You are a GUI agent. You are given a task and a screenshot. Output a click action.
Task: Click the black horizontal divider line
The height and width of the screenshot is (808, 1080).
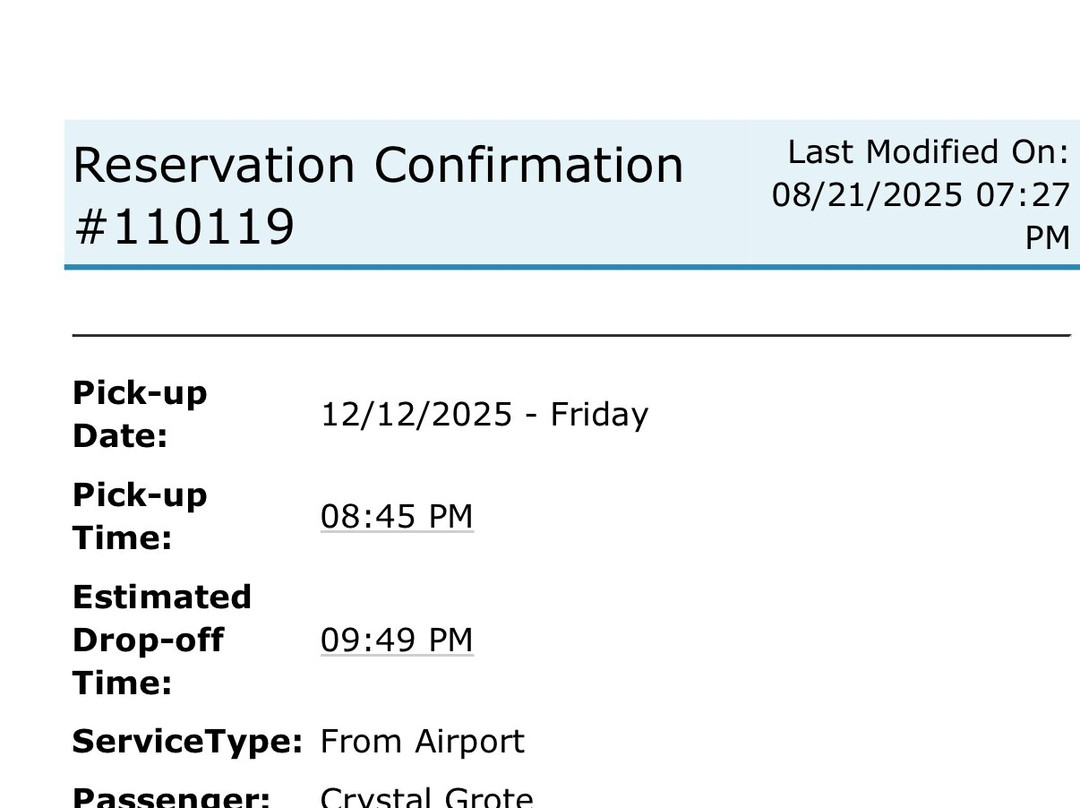[x=570, y=335]
